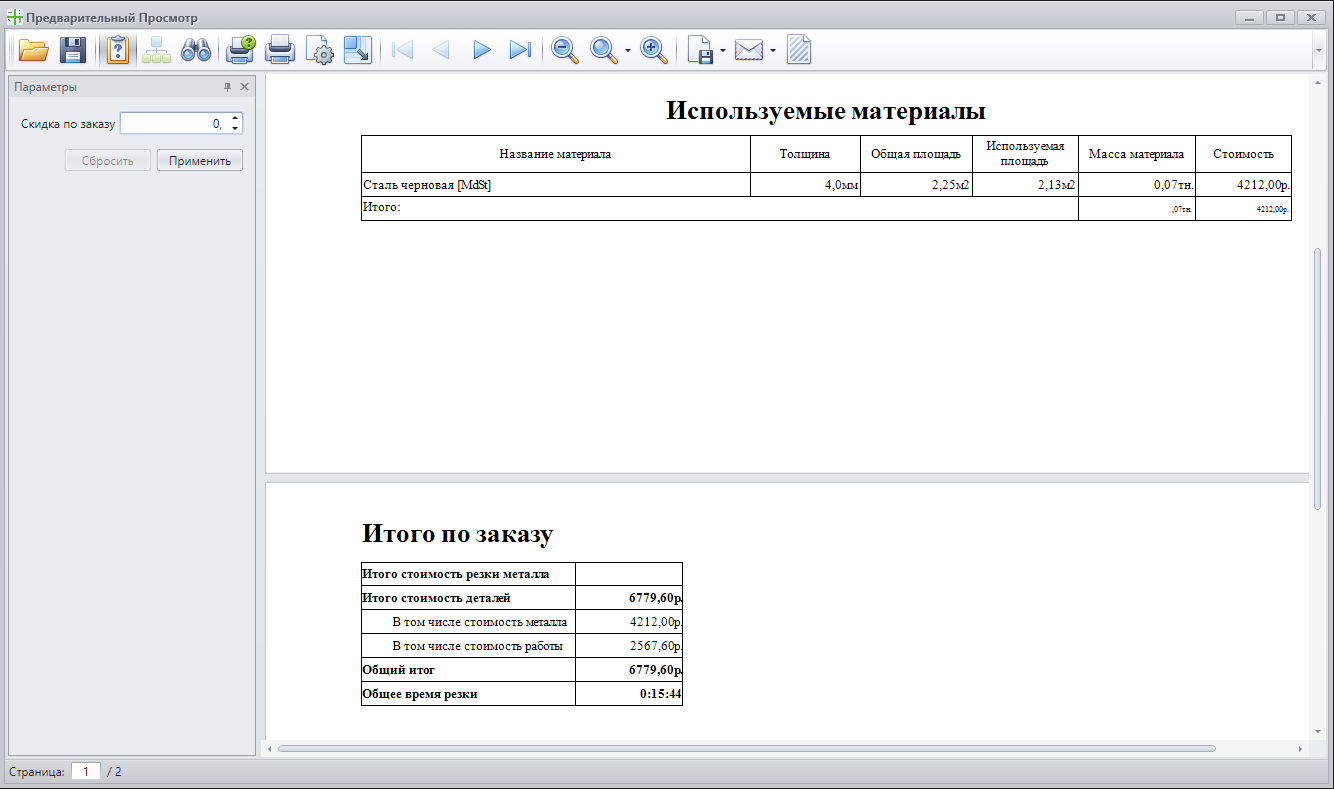Image resolution: width=1334 pixels, height=789 pixels.
Task: Save the report using the floppy disk icon
Action: [x=73, y=50]
